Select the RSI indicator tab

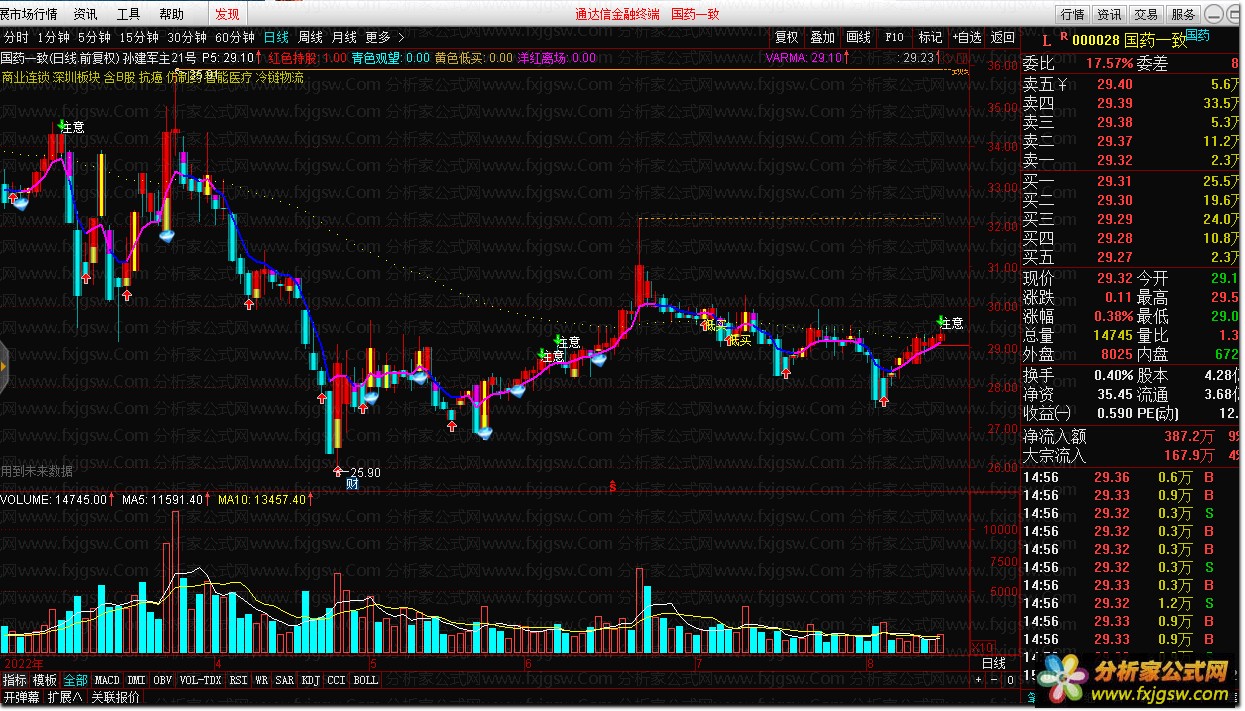[x=239, y=679]
